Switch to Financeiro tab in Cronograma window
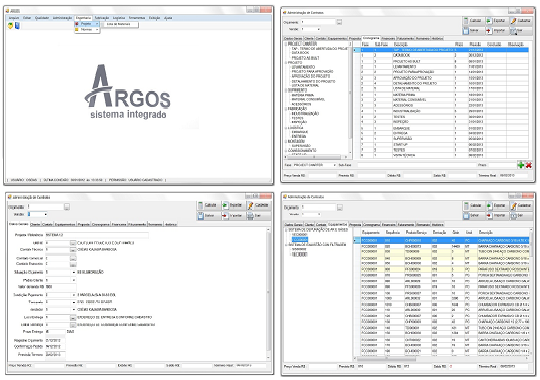 388,38
